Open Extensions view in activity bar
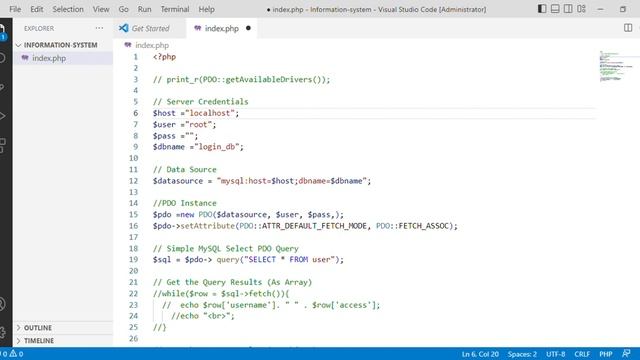The width and height of the screenshot is (640, 360). click(x=2, y=144)
